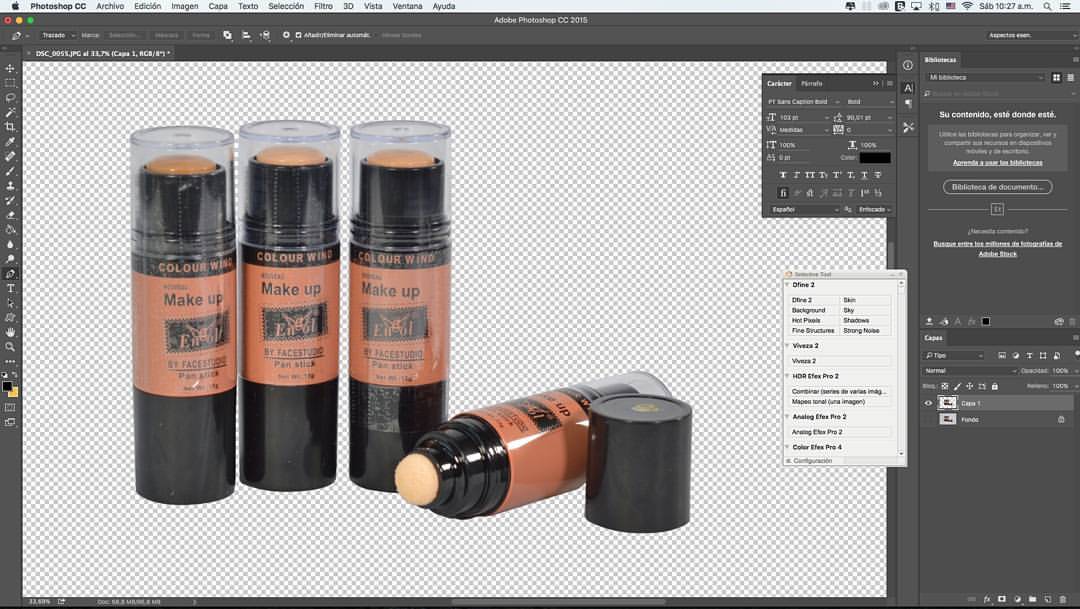This screenshot has width=1080, height=609.
Task: Select the Capa 1 layer thumbnail
Action: pyautogui.click(x=947, y=403)
